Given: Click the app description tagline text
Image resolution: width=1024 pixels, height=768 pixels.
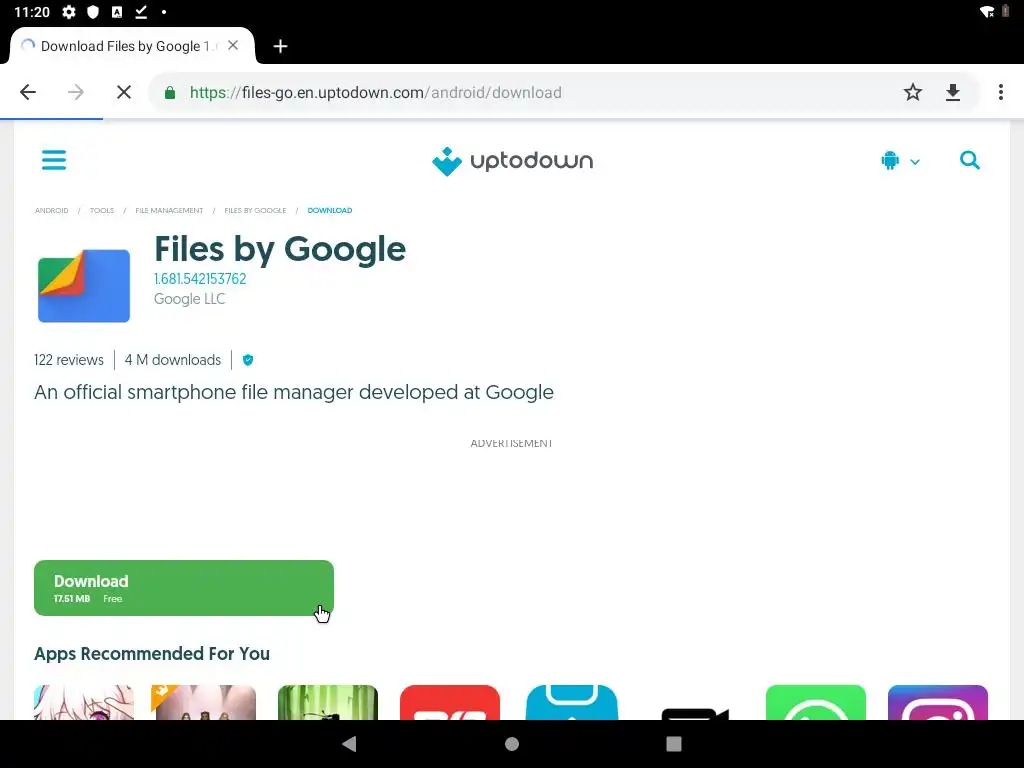Looking at the screenshot, I should click(294, 392).
